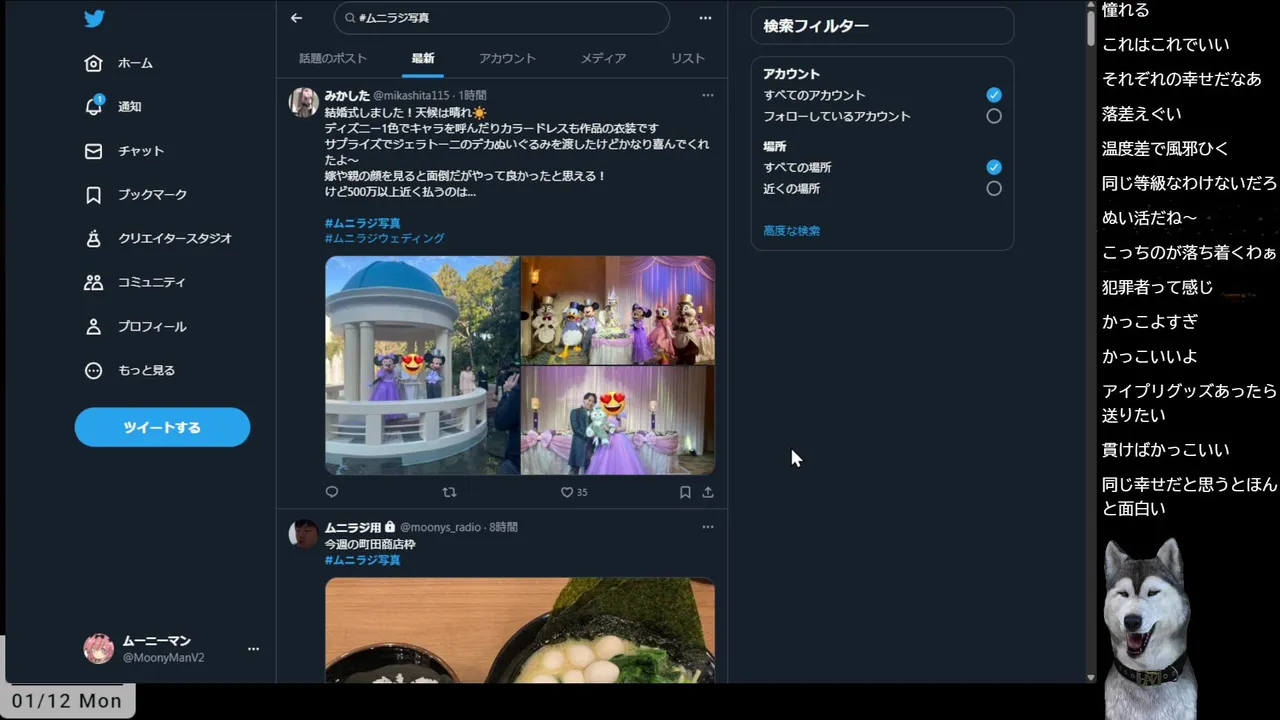Open the クリエイタースタジオ icon

[93, 239]
